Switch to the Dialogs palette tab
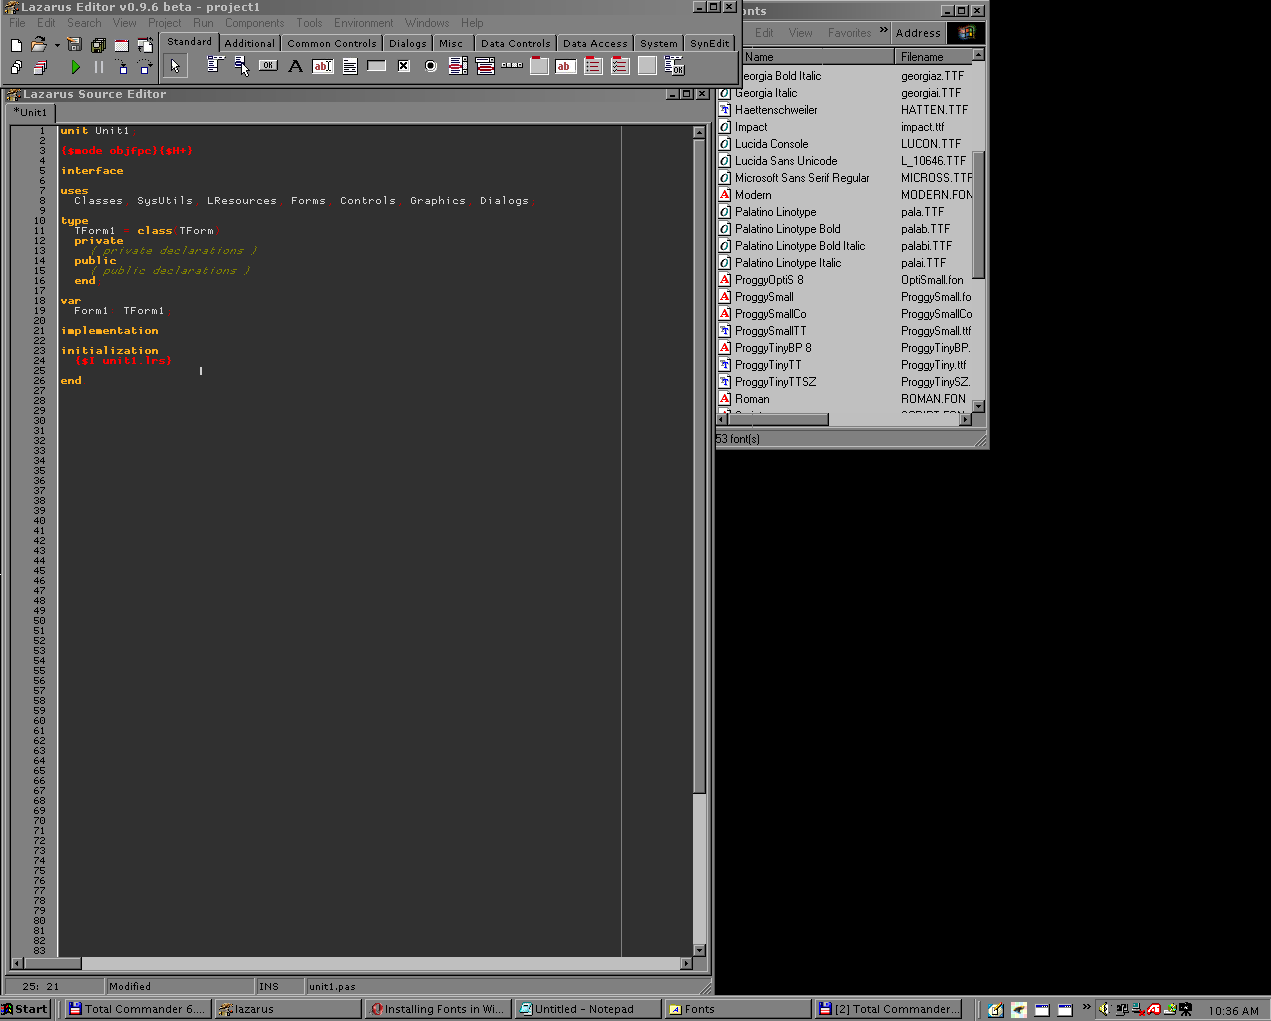This screenshot has height=1021, width=1271. pyautogui.click(x=407, y=43)
